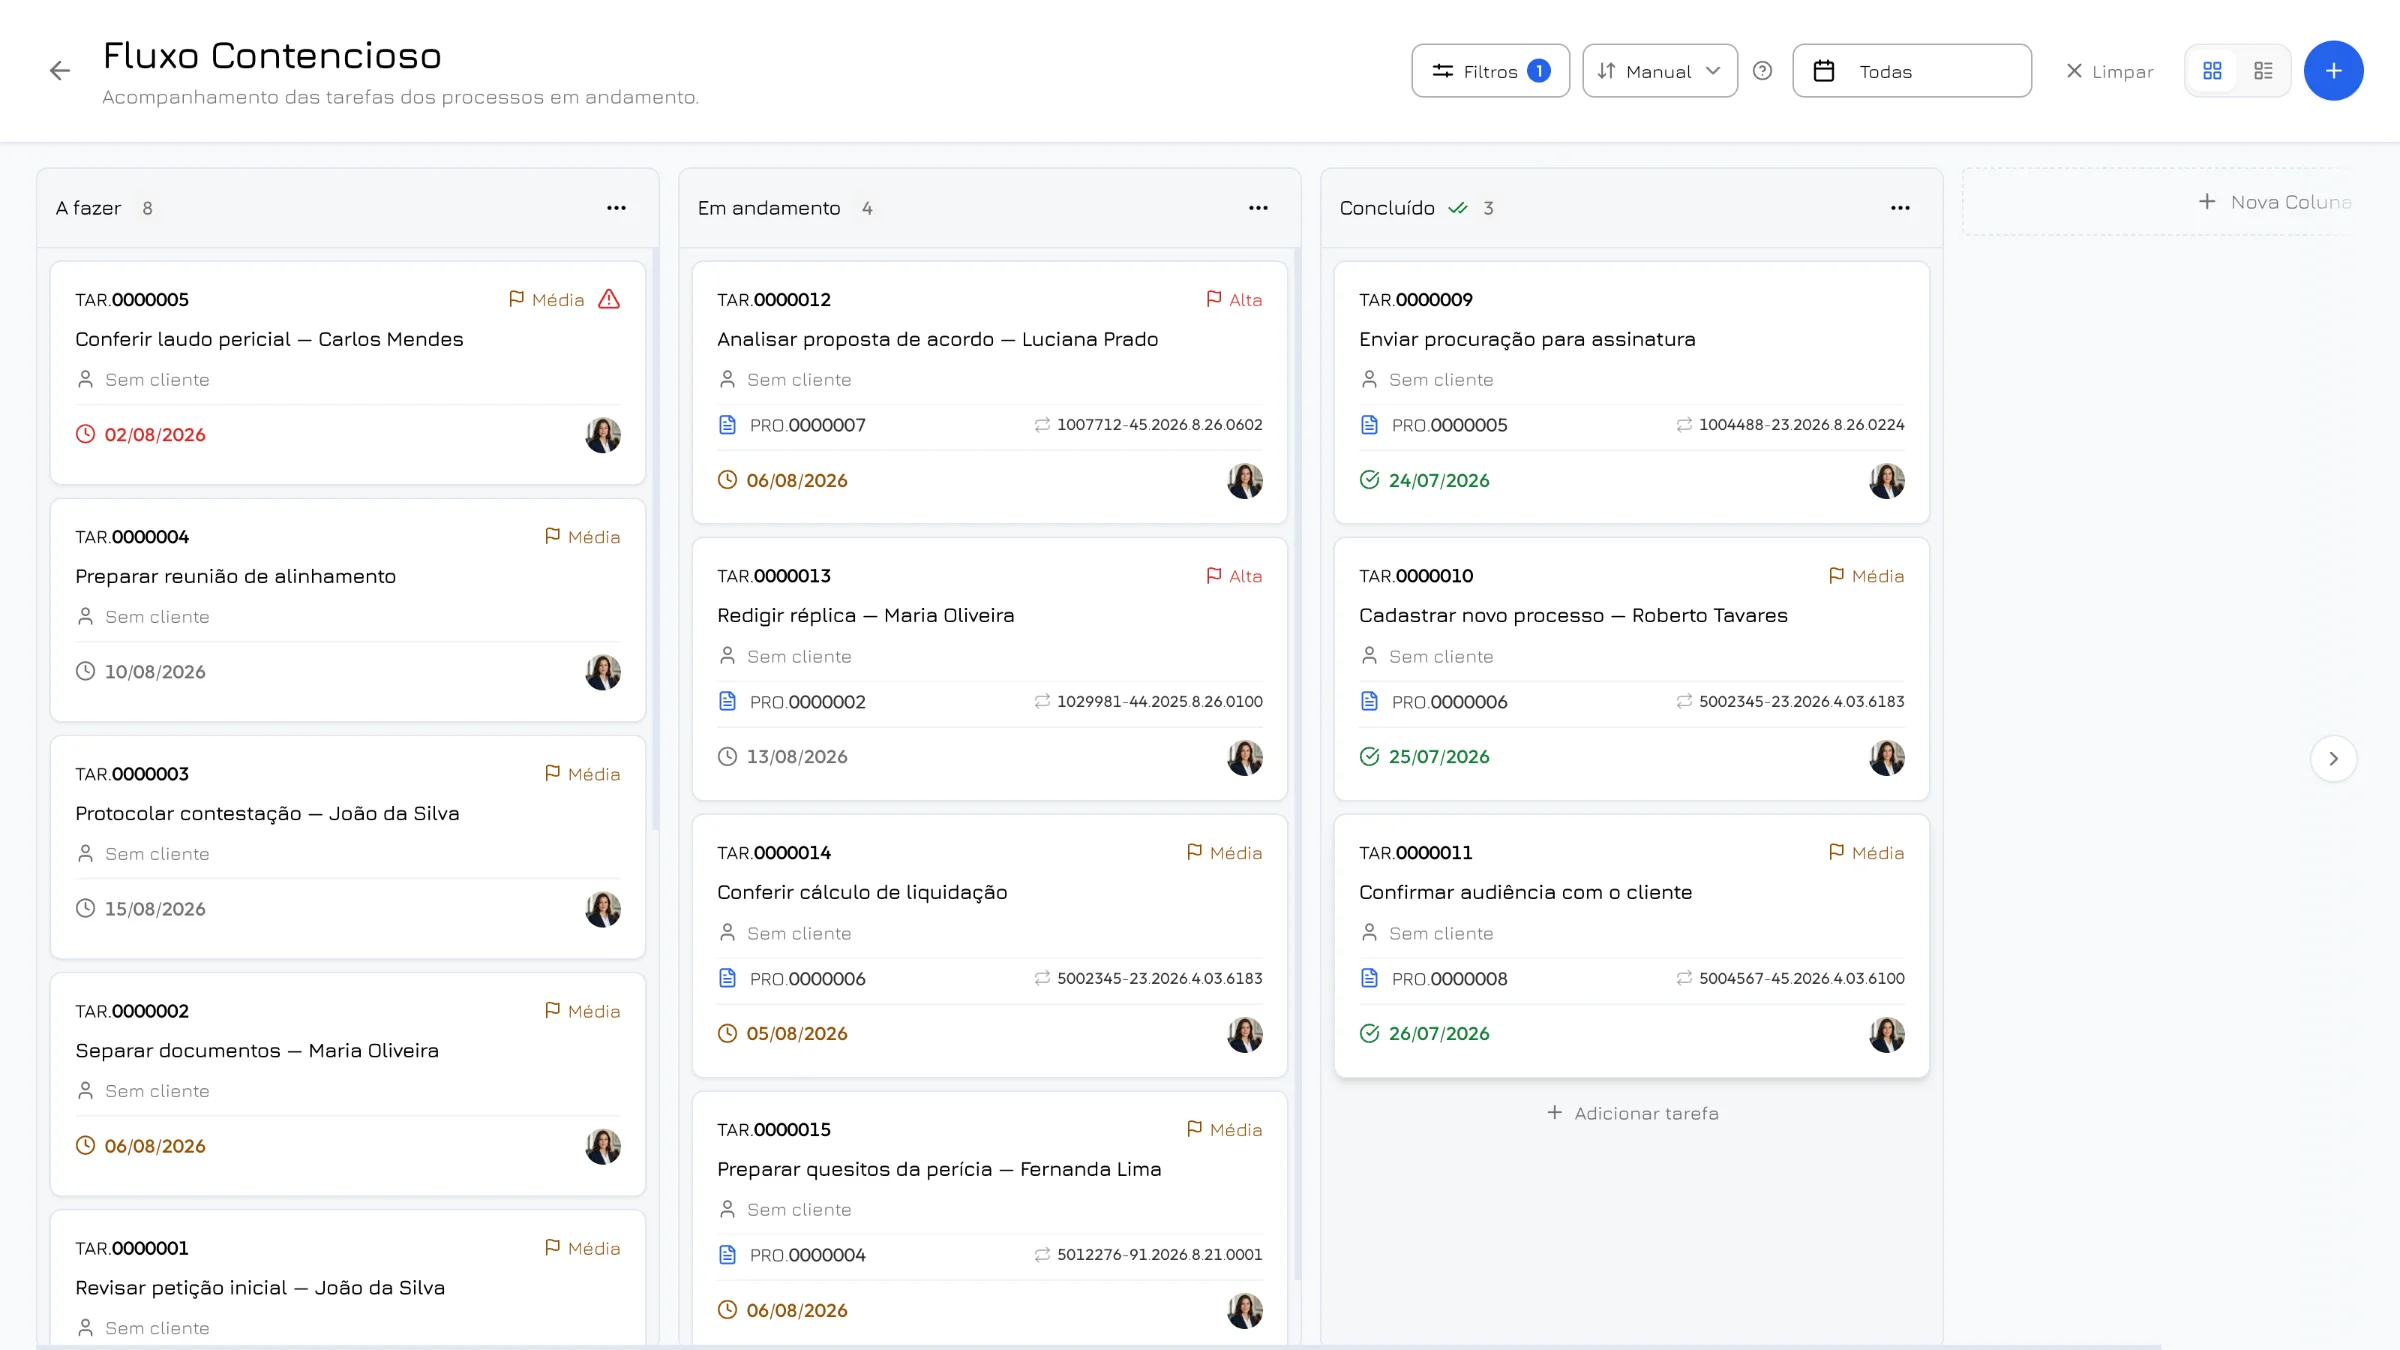Open linked process PRO.0000002
The height and width of the screenshot is (1350, 2400).
(808, 702)
